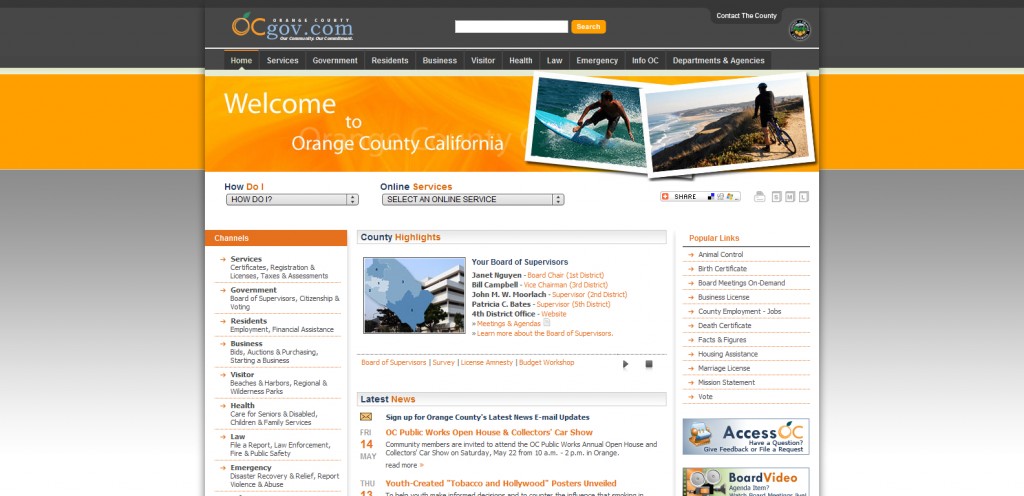
Task: Open the BoardVideo banner
Action: coord(746,482)
